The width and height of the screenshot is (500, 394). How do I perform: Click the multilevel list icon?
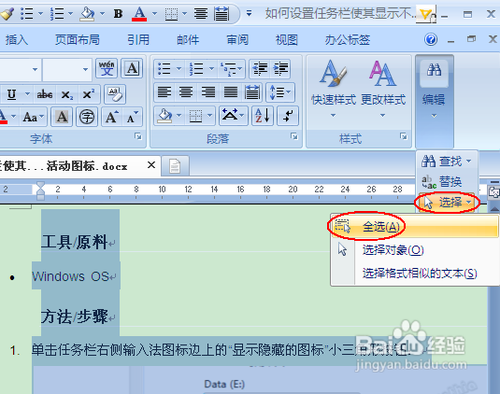pos(228,69)
